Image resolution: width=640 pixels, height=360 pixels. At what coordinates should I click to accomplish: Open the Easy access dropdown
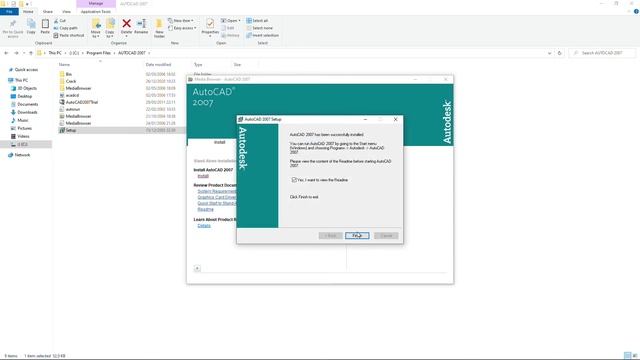[x=182, y=28]
